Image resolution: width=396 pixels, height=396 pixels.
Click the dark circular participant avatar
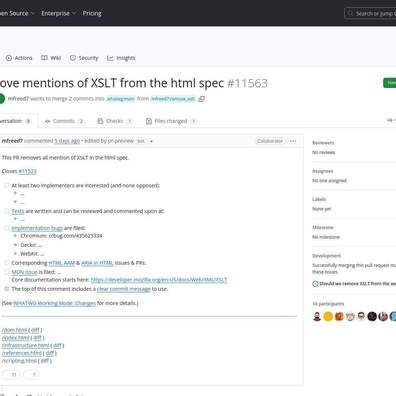pyautogui.click(x=372, y=316)
